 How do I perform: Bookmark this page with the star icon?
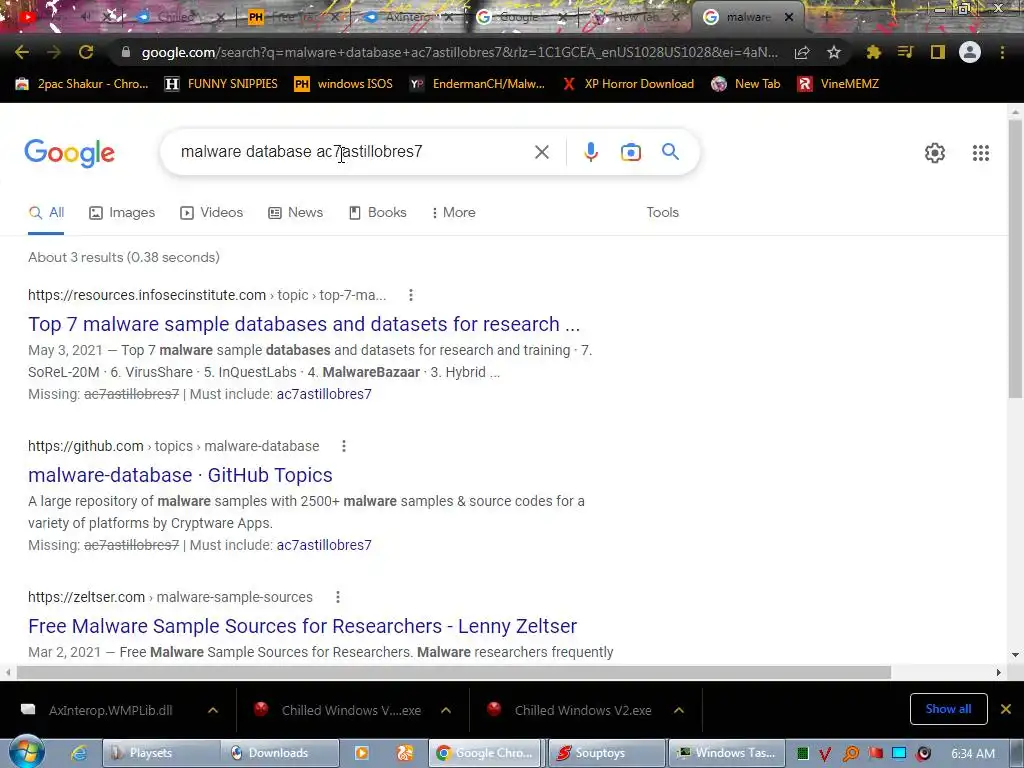click(834, 52)
